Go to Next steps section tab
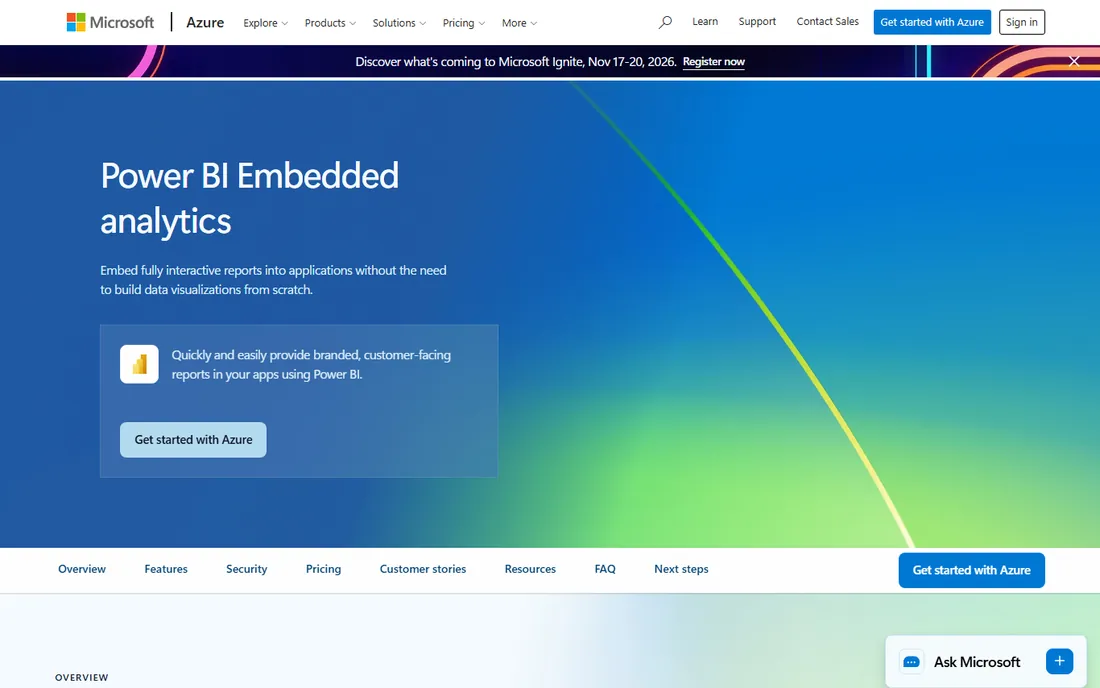Screen dimensions: 1100x688 (x=681, y=569)
